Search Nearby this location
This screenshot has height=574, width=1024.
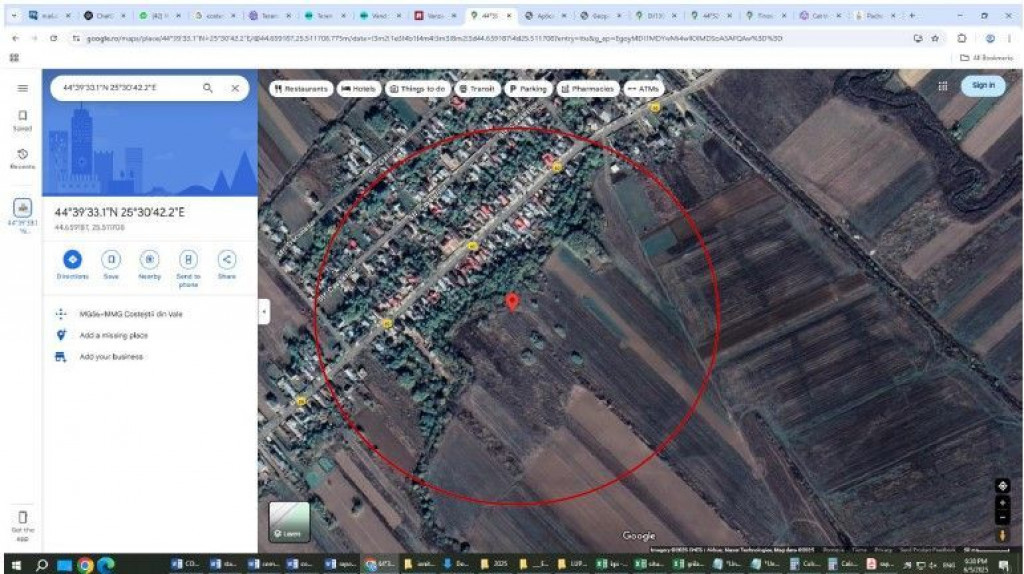(149, 259)
